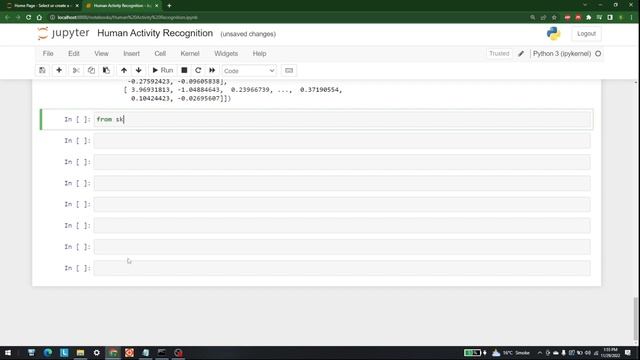Close the Home Page browser tab
Screen dimensions: 640x360
[x=77, y=6]
